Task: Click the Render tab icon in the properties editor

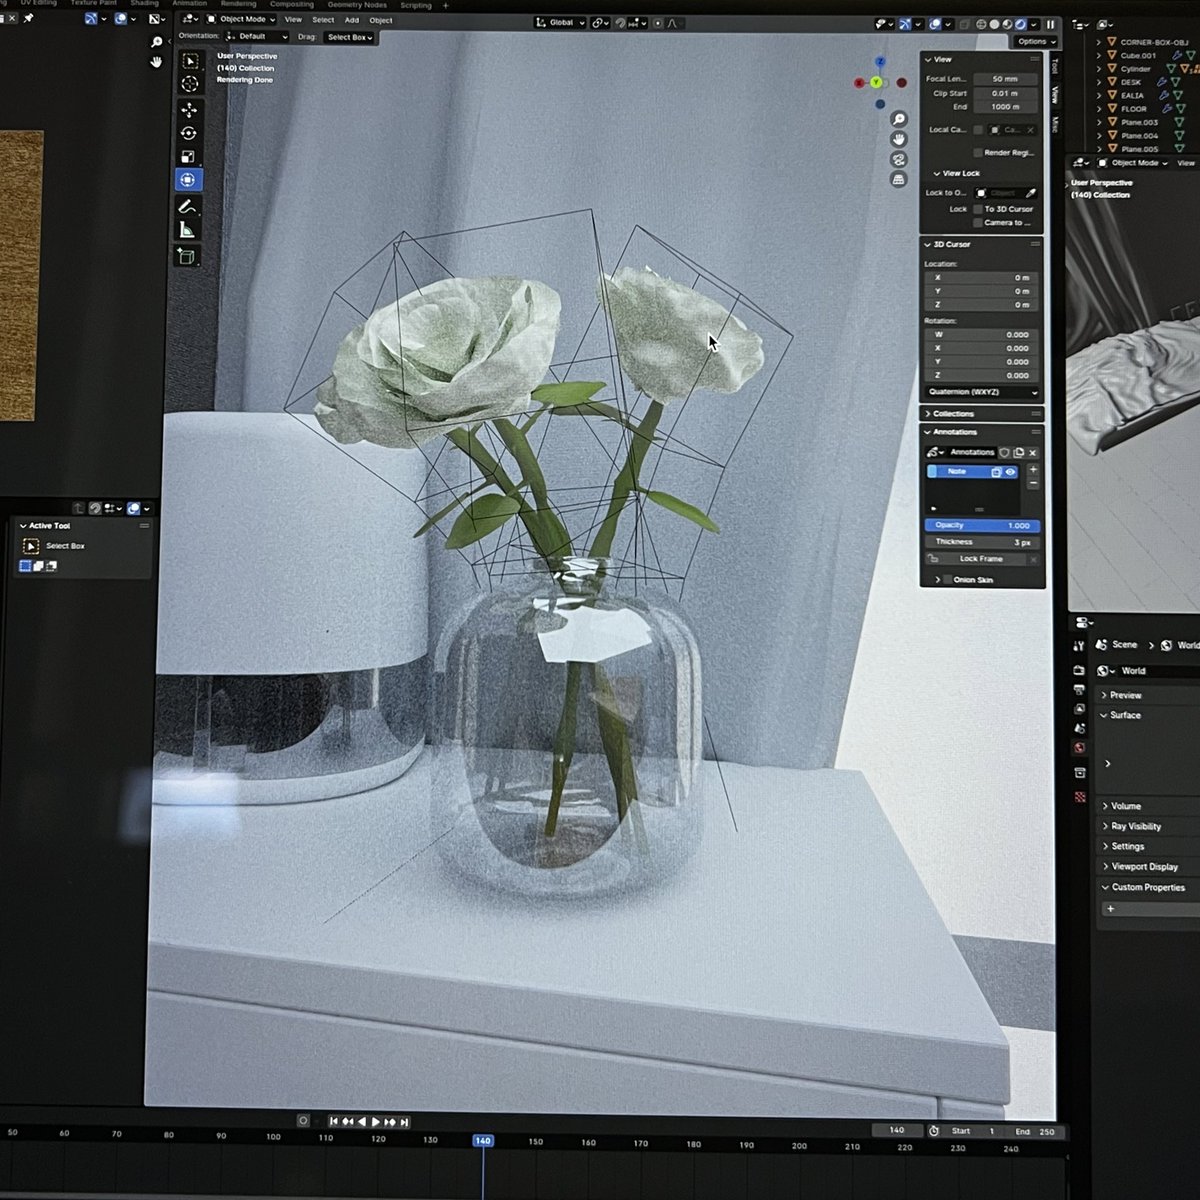Action: tap(1079, 670)
